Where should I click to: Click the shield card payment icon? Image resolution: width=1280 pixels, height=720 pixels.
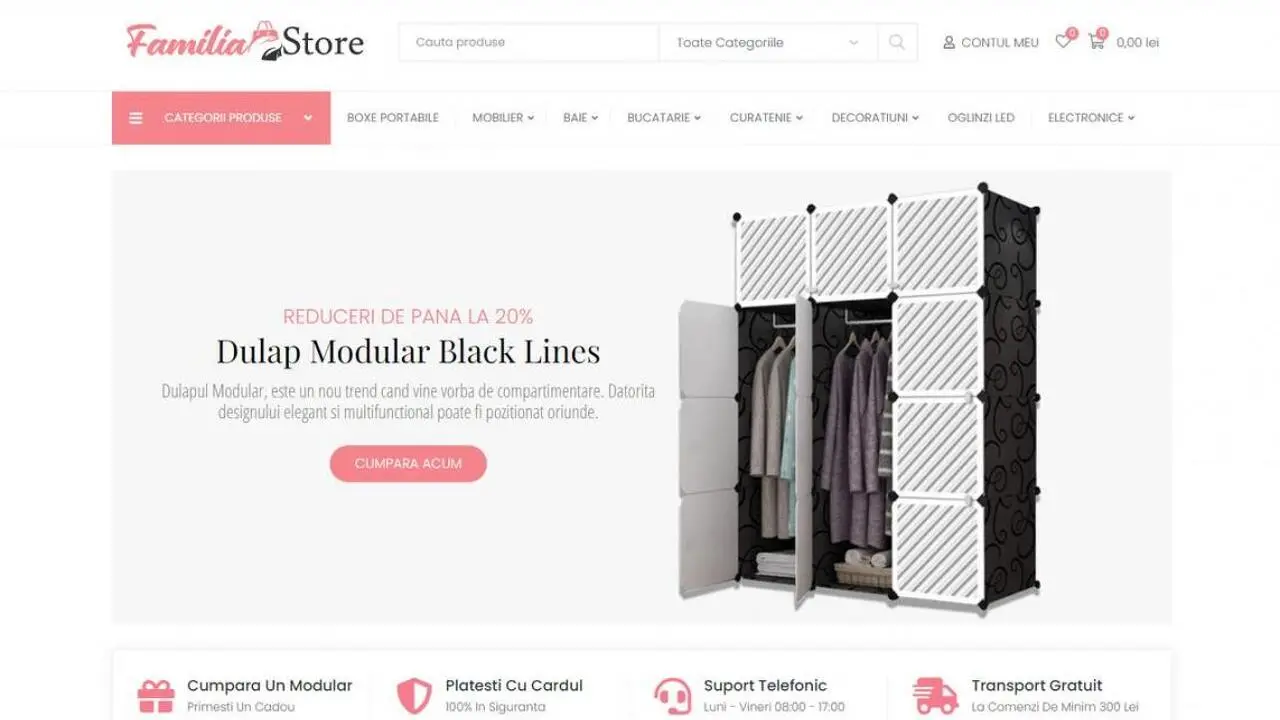(414, 695)
